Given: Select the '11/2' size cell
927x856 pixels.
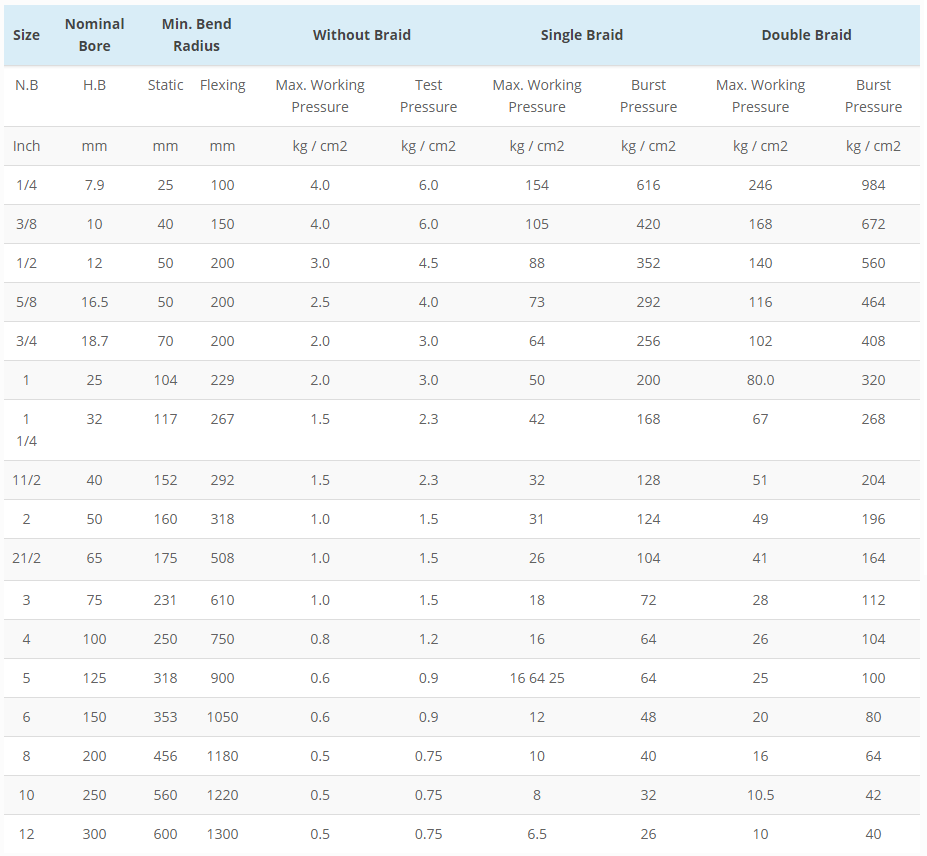Looking at the screenshot, I should [27, 480].
